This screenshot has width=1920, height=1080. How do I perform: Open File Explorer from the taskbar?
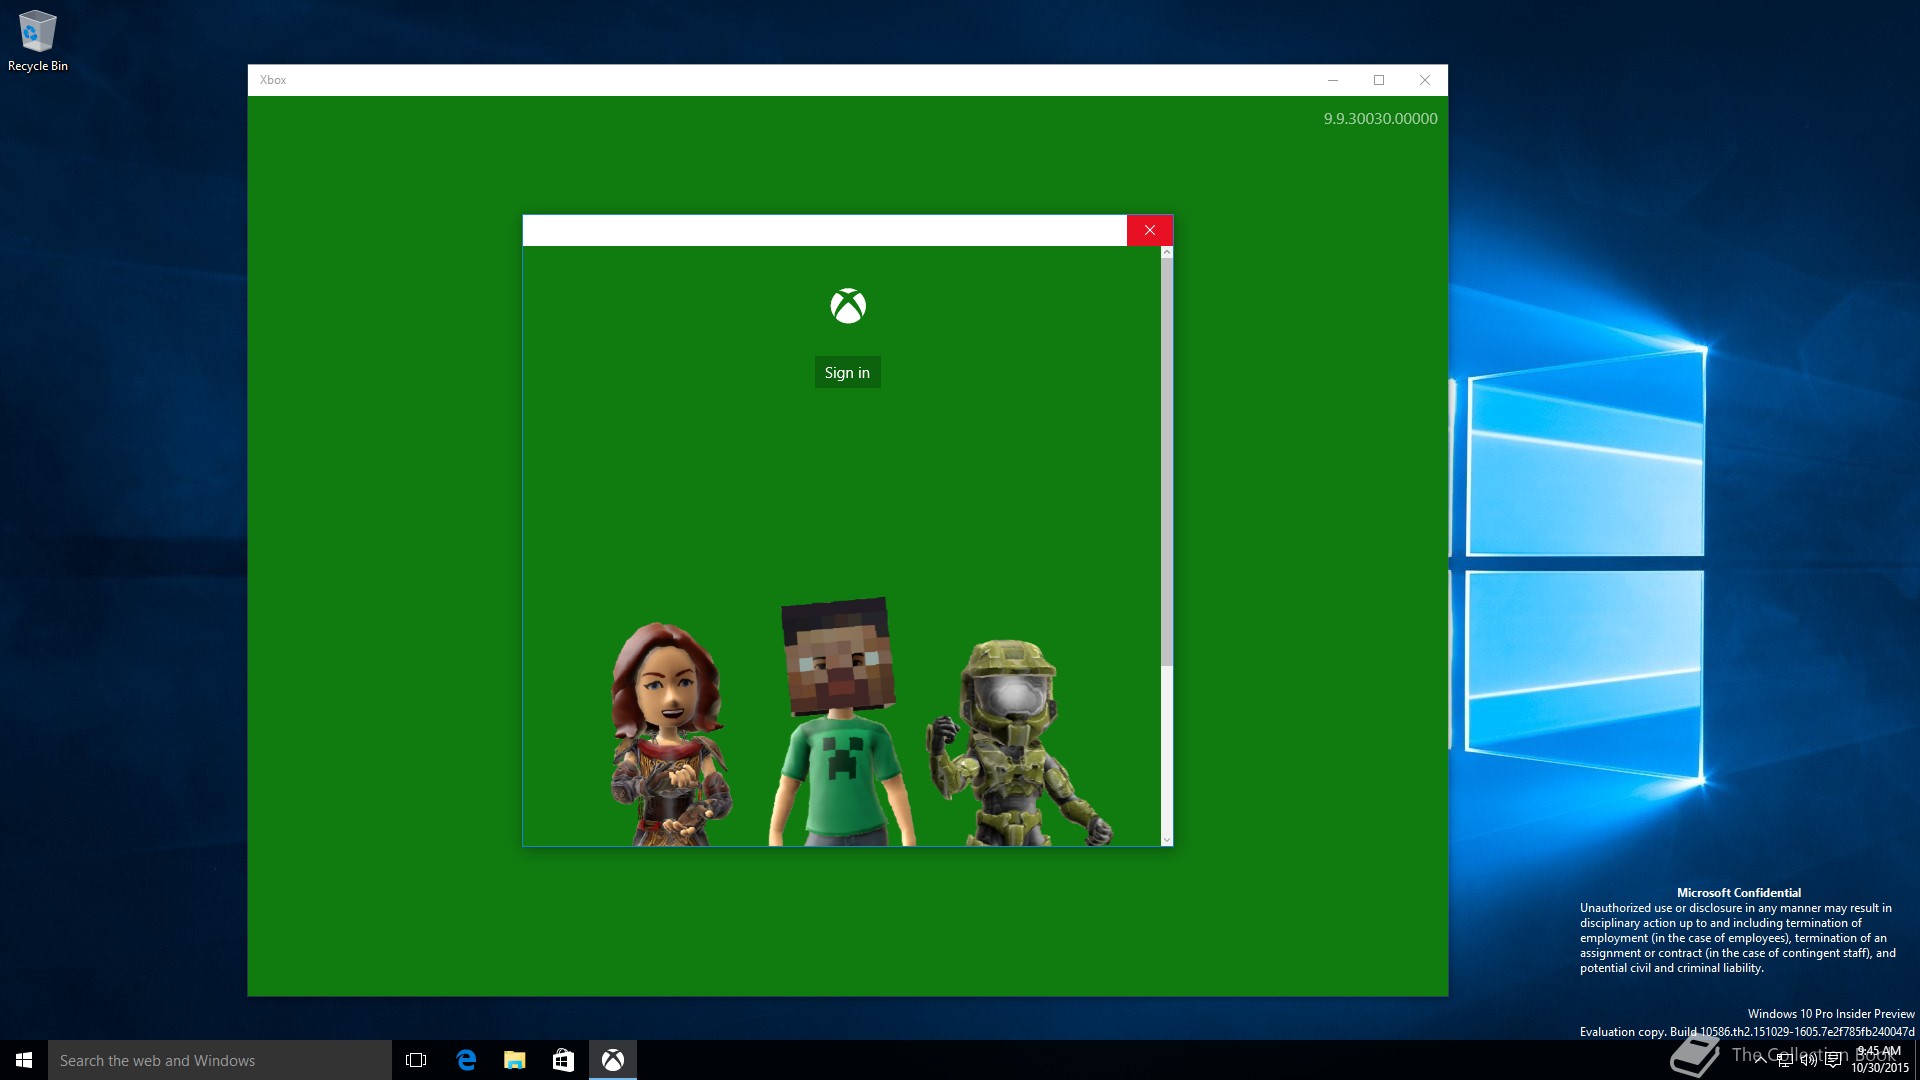515,1060
